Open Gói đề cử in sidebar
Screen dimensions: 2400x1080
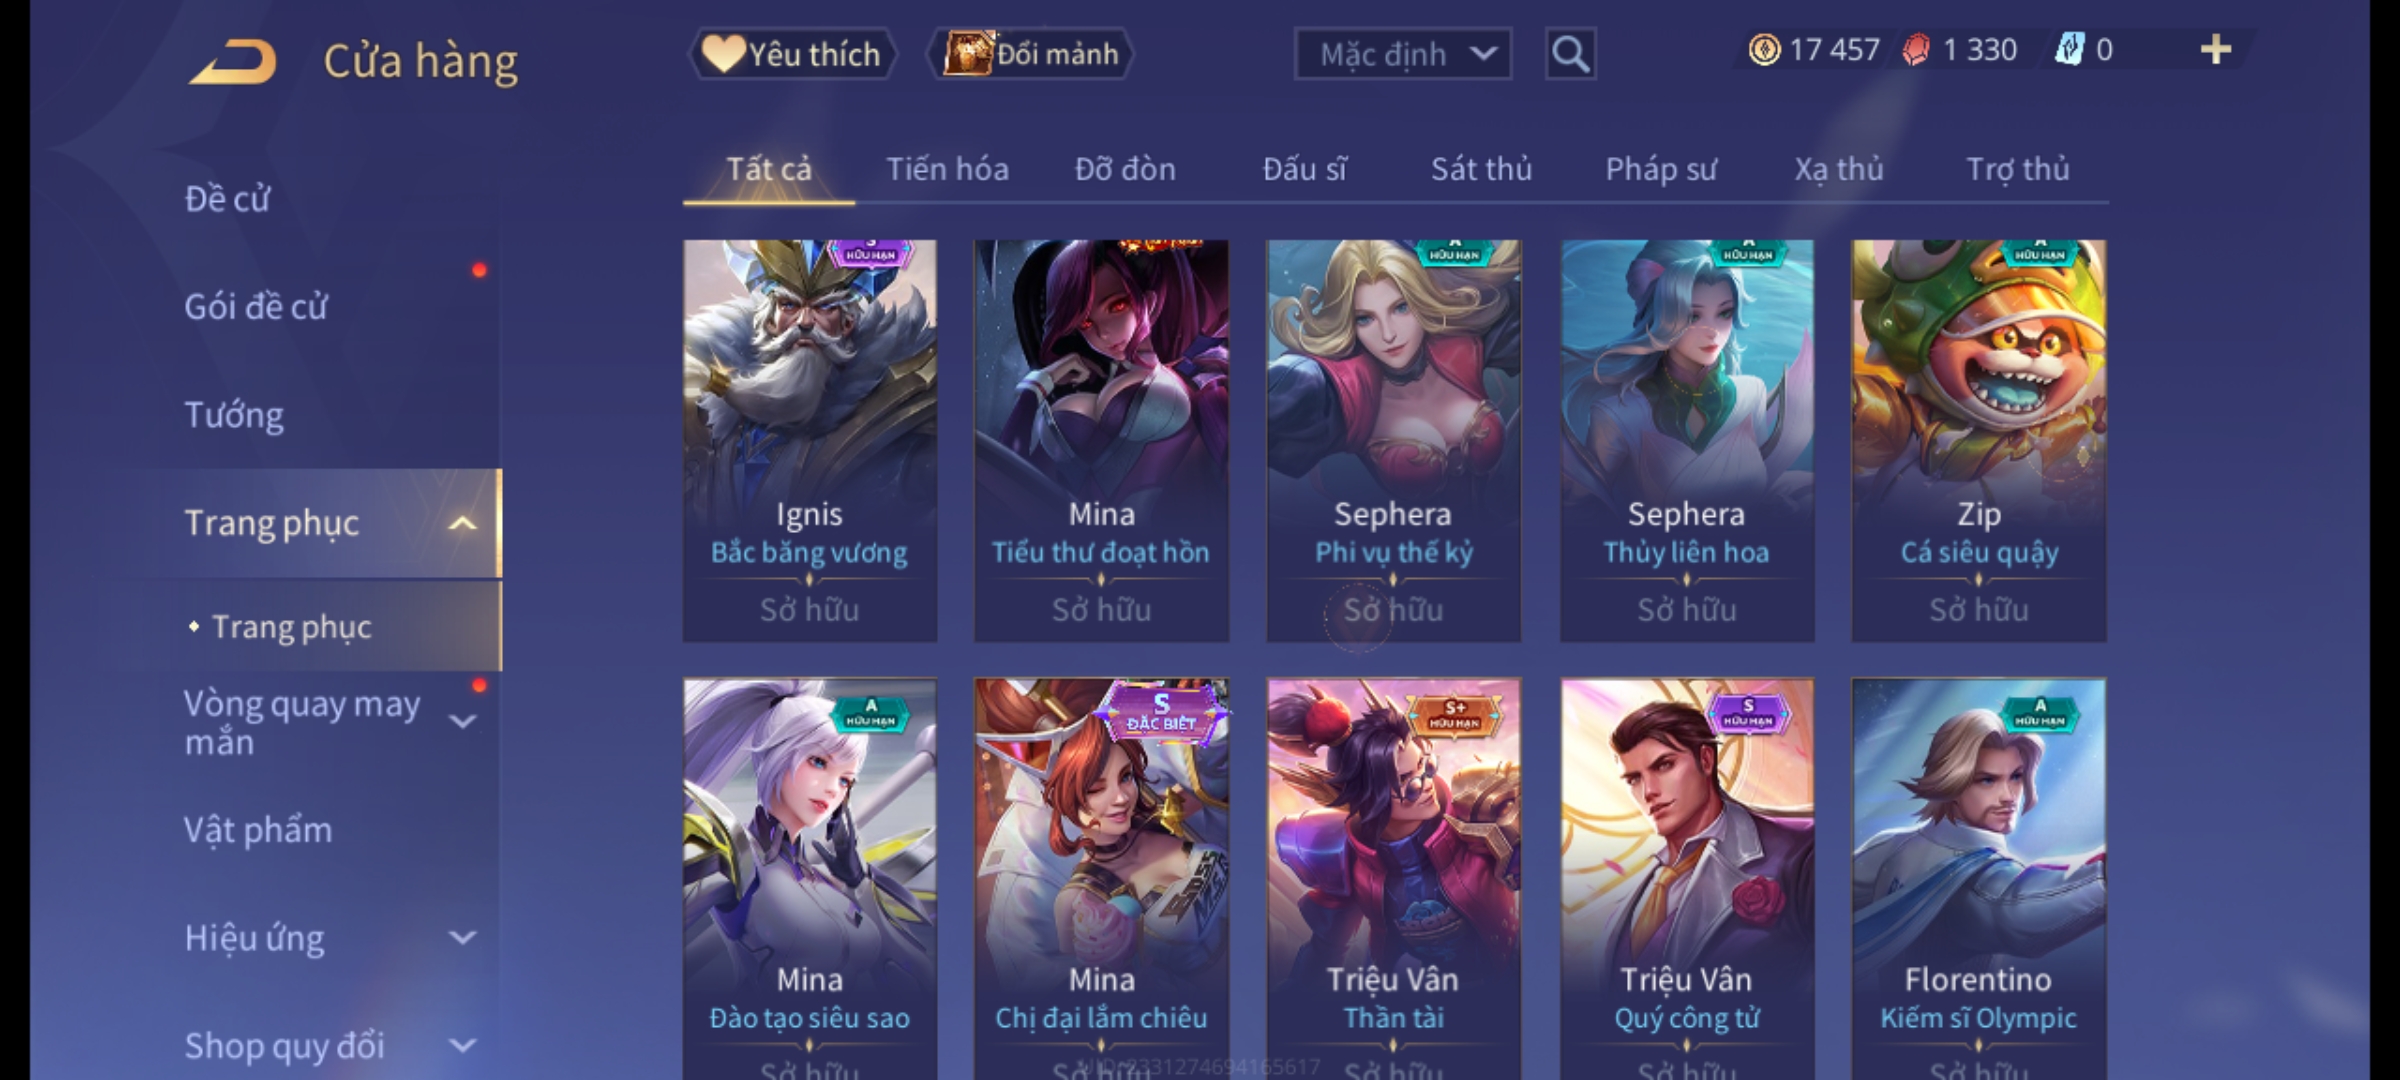coord(256,307)
